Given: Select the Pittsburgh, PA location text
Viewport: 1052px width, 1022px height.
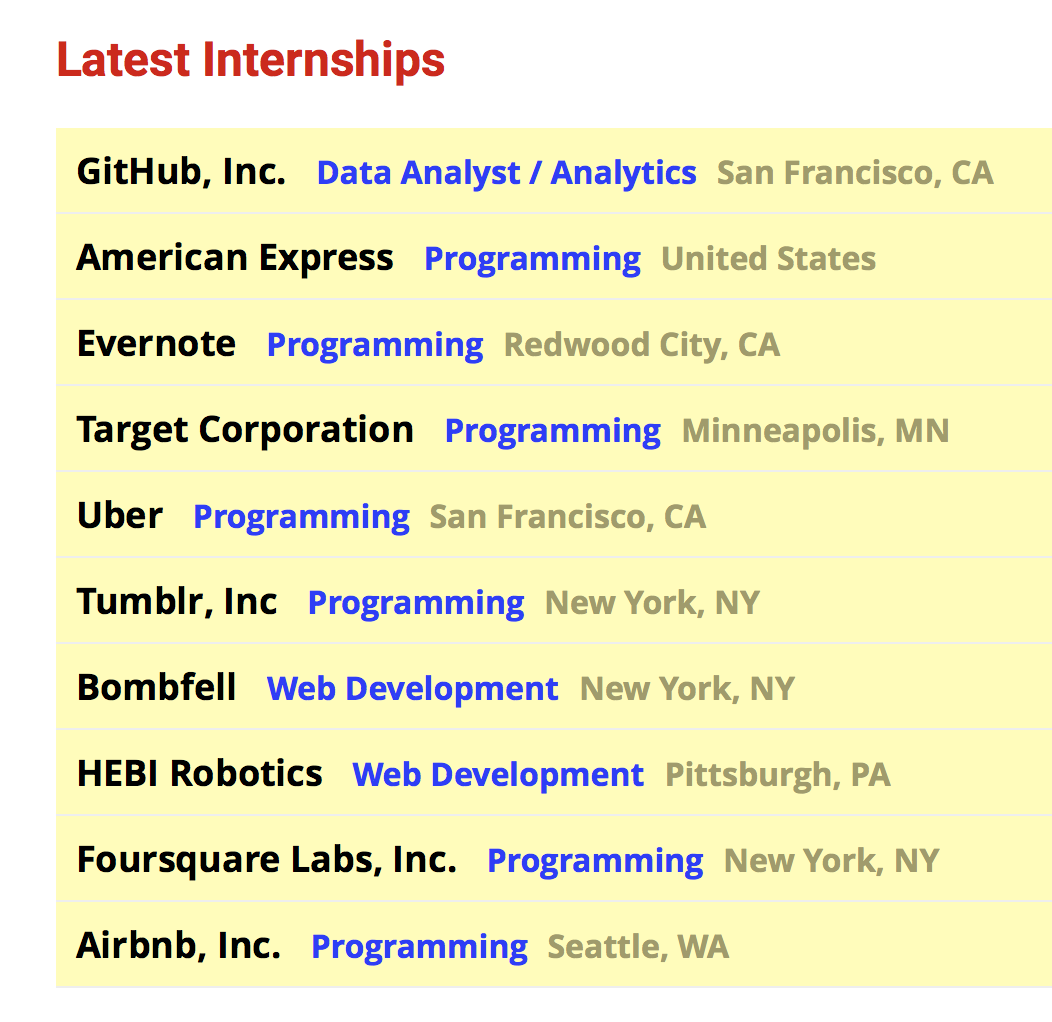Looking at the screenshot, I should pyautogui.click(x=777, y=774).
